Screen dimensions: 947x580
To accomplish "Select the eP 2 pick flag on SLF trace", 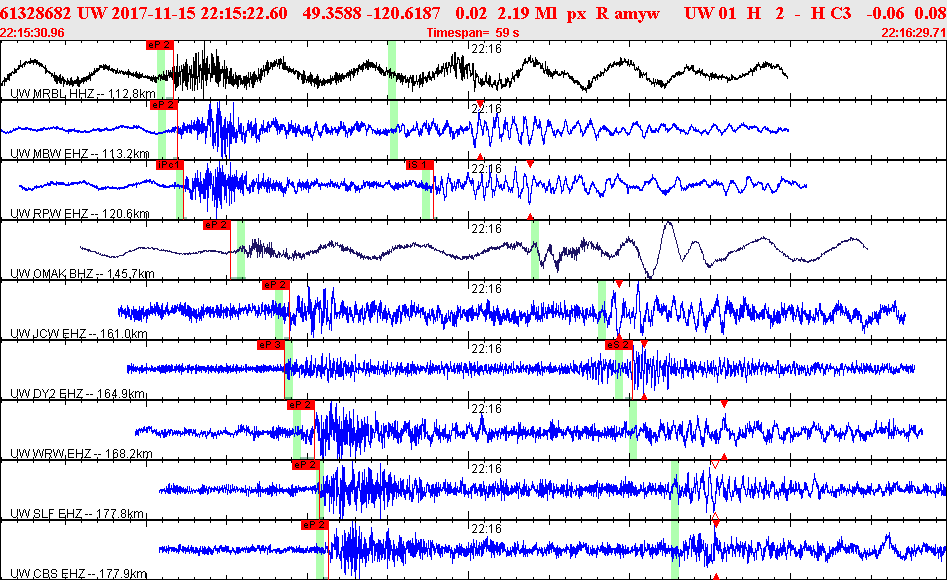I will pyautogui.click(x=306, y=465).
